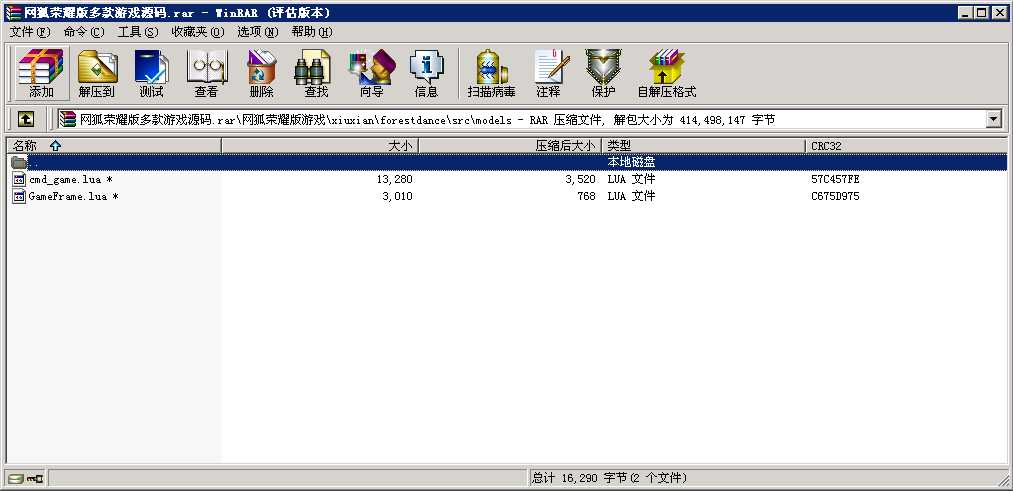Expand the address path dropdown
This screenshot has width=1013, height=491.
[993, 119]
